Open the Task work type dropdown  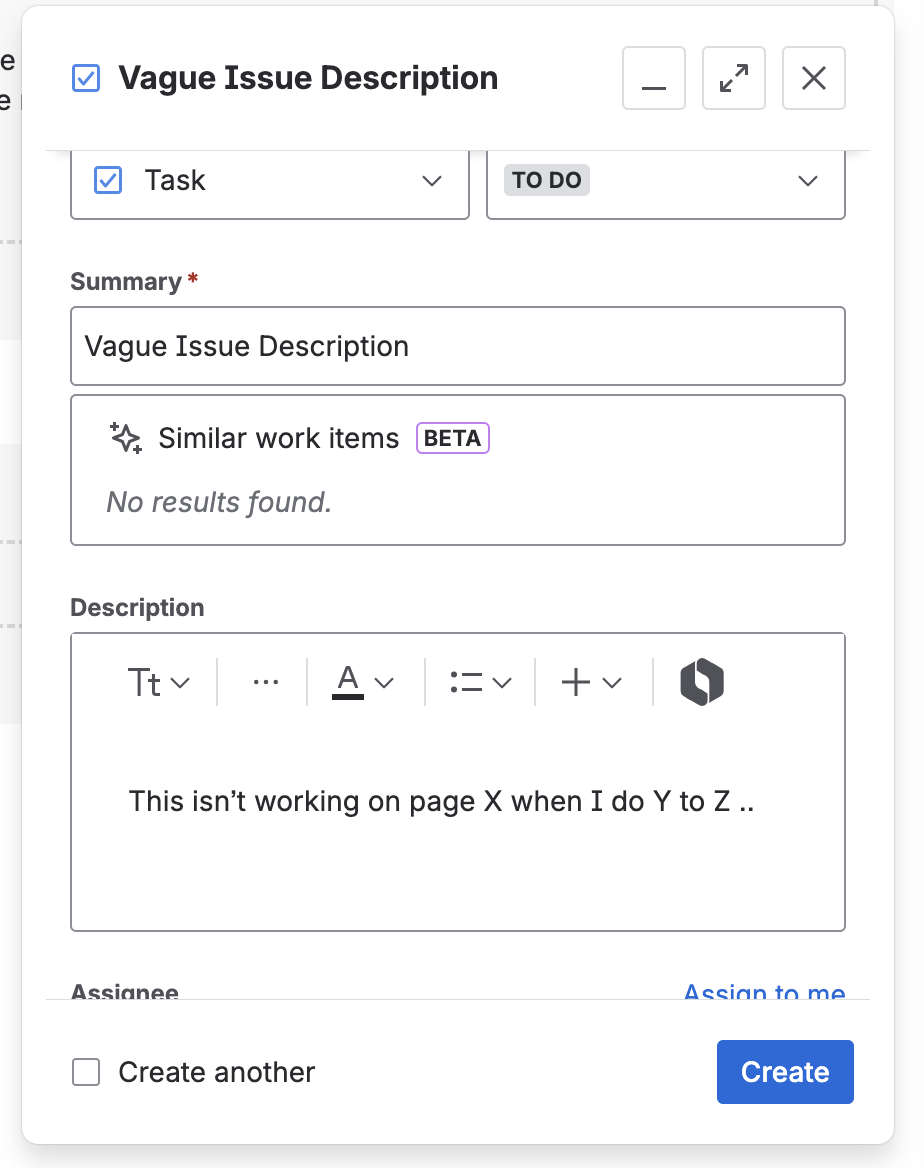click(270, 181)
